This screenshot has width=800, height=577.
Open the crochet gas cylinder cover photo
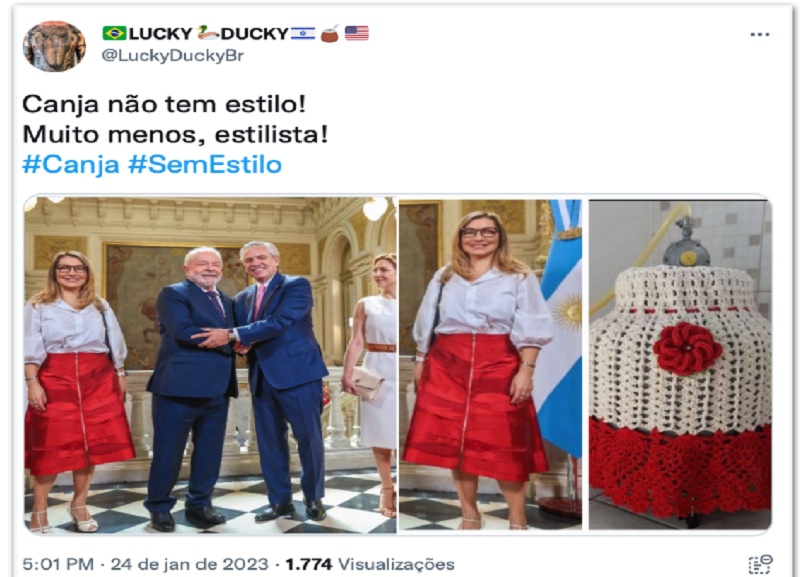(680, 365)
